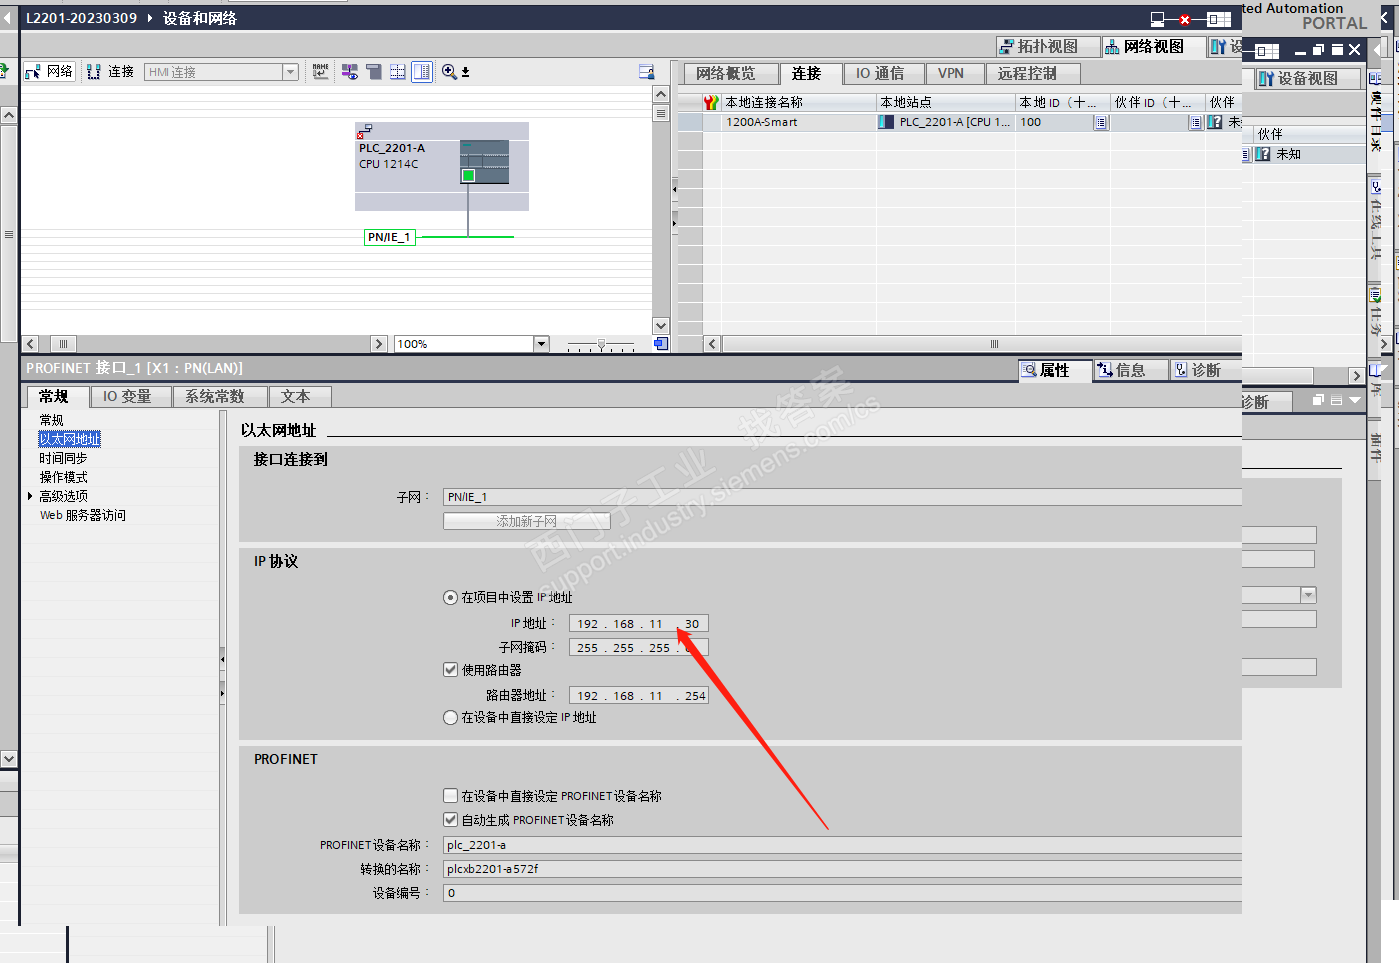Open the 信息 info inspector tab
Viewport: 1399px width, 963px height.
coord(1130,370)
